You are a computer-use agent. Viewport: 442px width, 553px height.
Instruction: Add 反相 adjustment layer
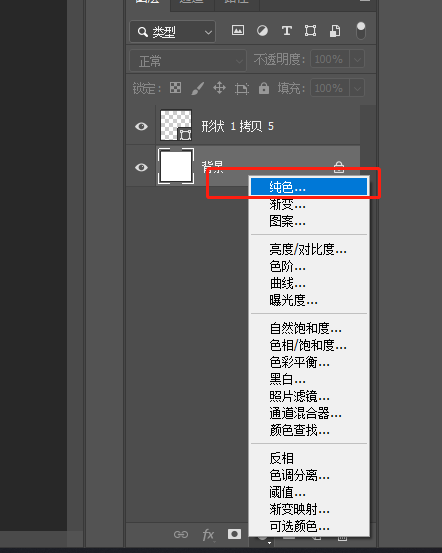click(309, 458)
